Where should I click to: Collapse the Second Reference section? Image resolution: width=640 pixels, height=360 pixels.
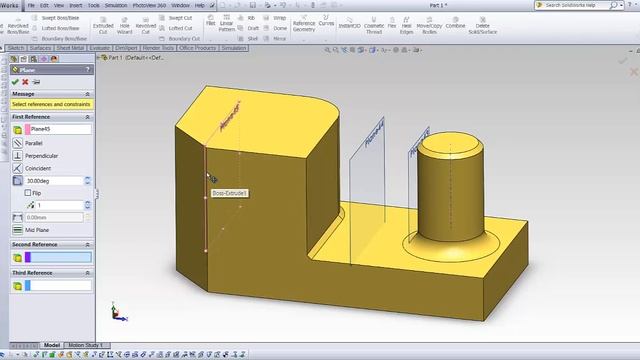pos(87,244)
